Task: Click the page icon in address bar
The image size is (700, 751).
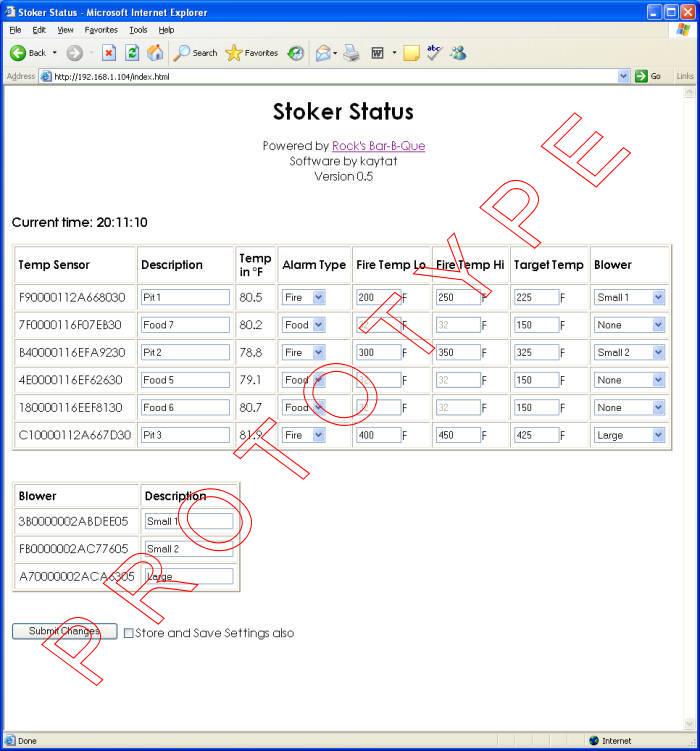Action: (46, 76)
